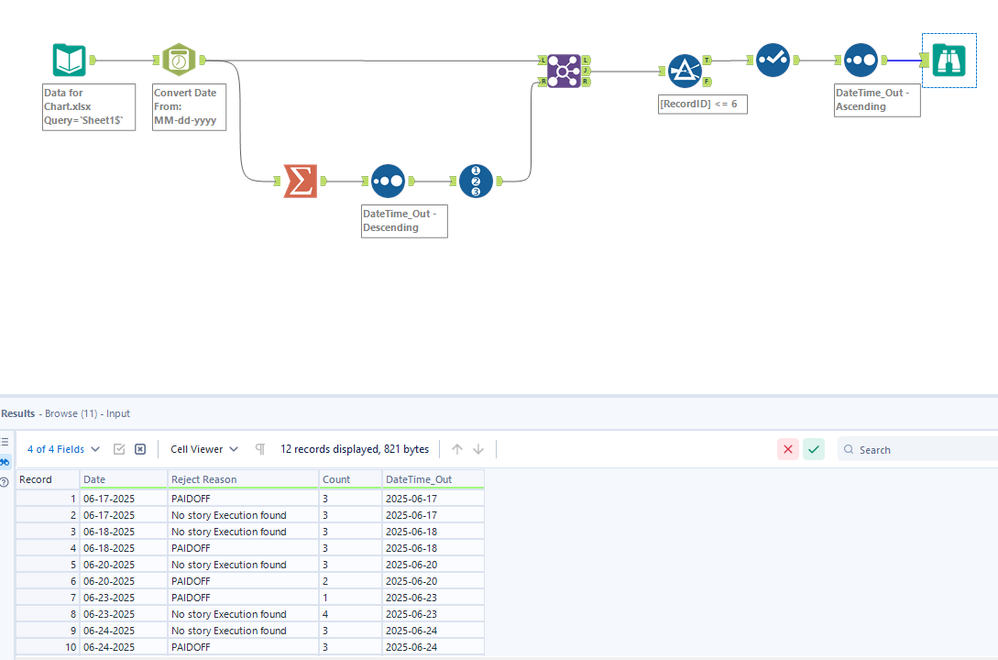Click the Count column header
The width and height of the screenshot is (998, 660).
[x=351, y=479]
